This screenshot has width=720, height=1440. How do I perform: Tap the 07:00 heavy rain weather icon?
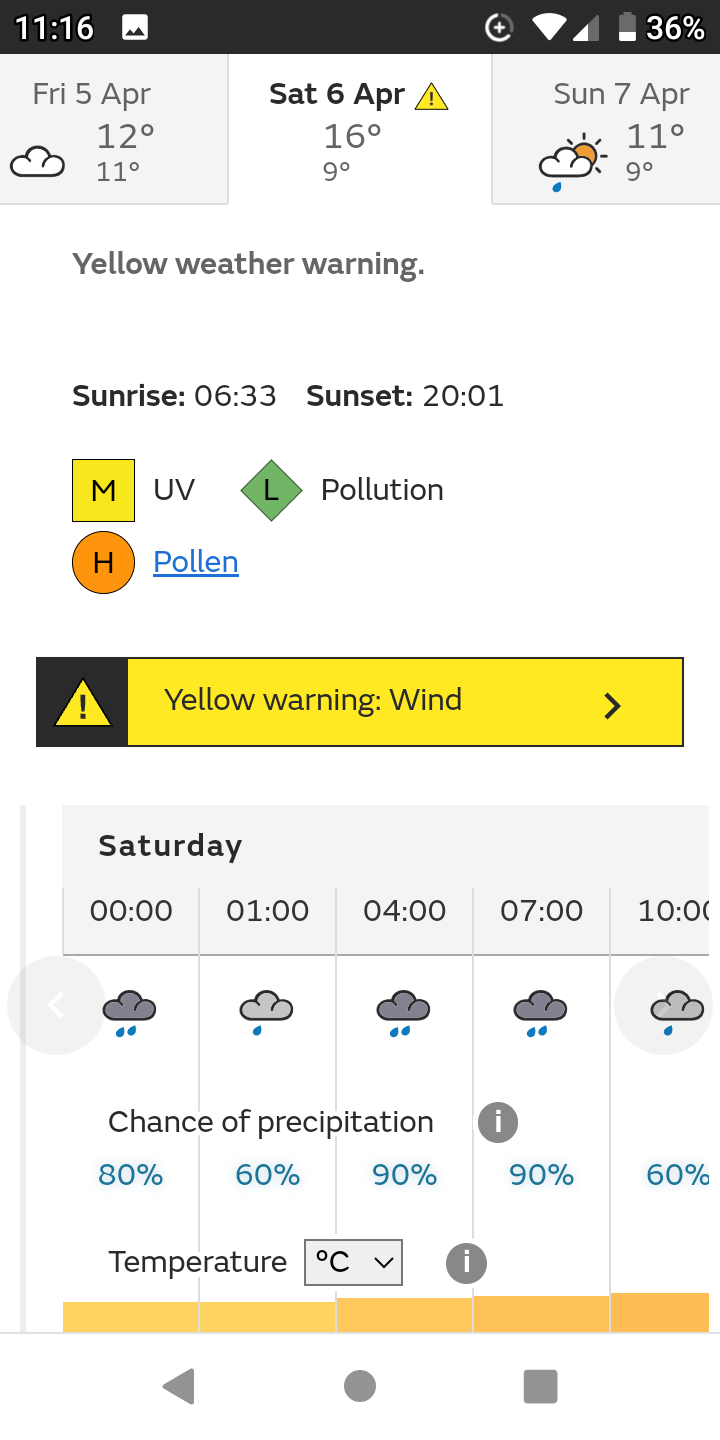click(541, 1012)
